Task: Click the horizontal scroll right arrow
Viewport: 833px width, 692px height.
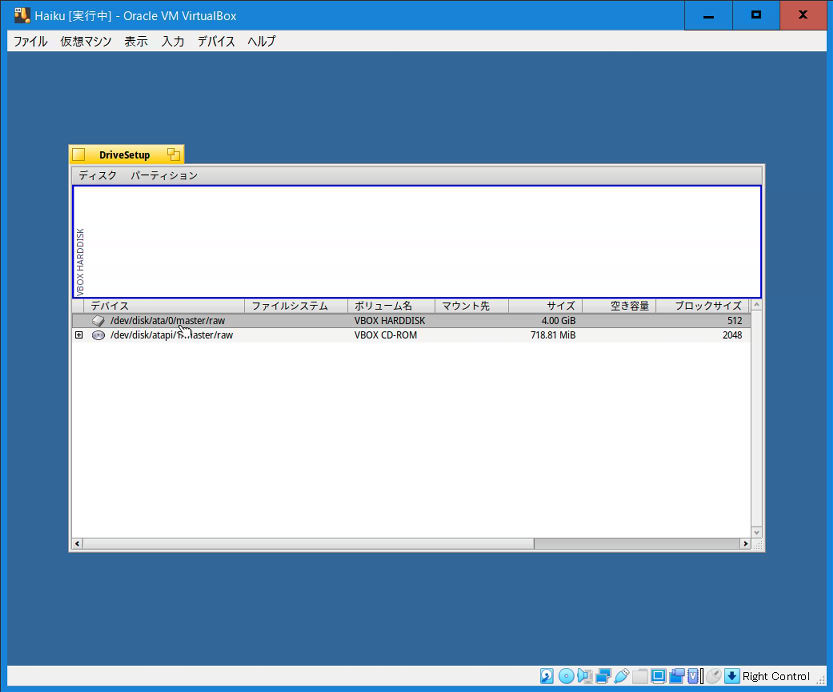Action: [745, 543]
